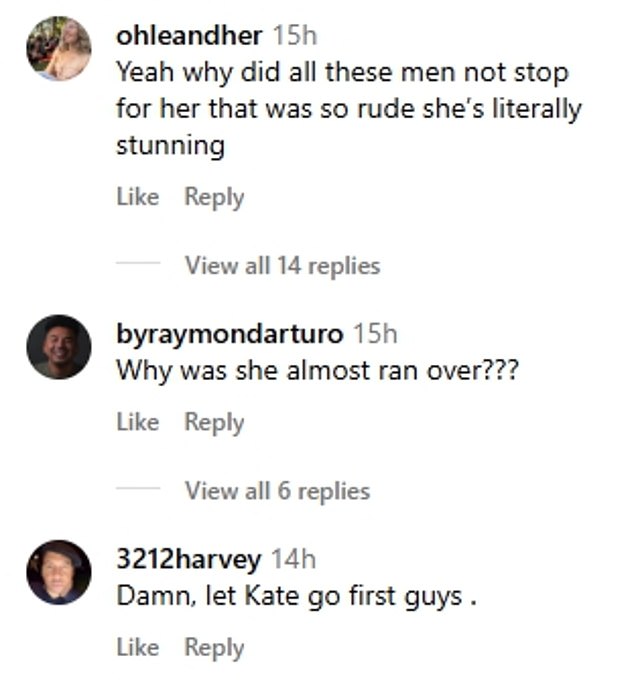This screenshot has height=680, width=634.
Task: Expand View all 14 replies
Action: 282,265
